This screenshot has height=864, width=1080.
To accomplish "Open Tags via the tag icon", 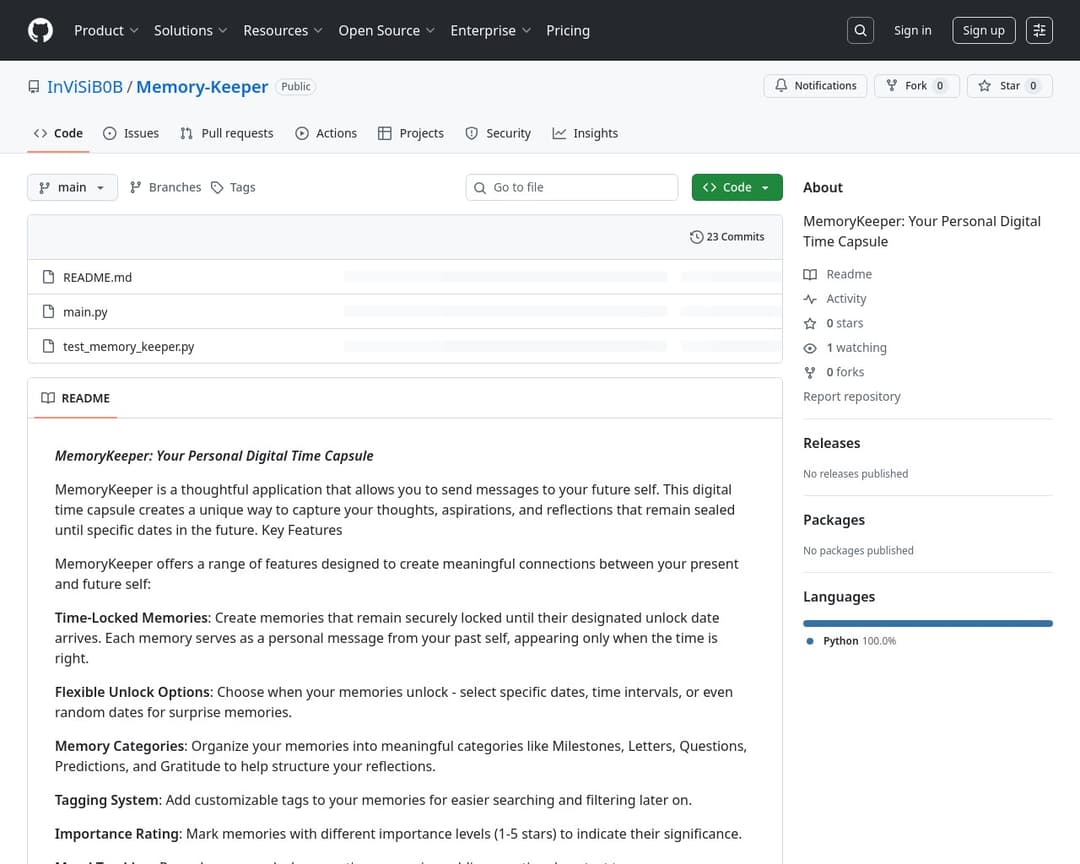I will [x=217, y=187].
